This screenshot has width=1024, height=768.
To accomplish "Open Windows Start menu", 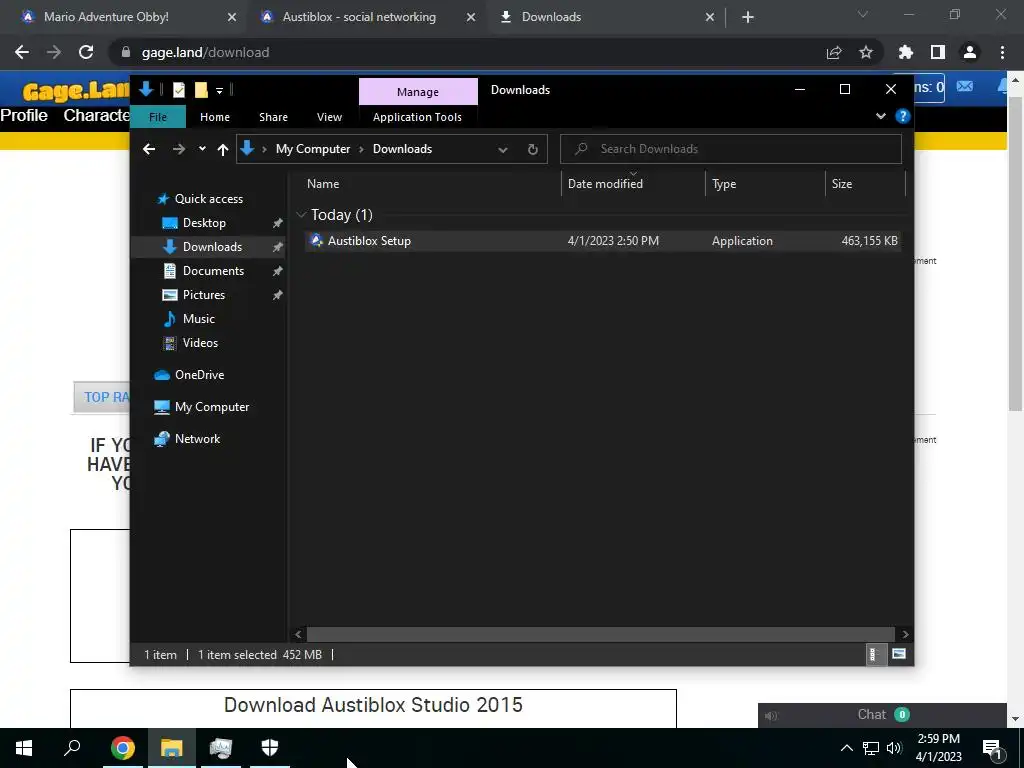I will (24, 747).
